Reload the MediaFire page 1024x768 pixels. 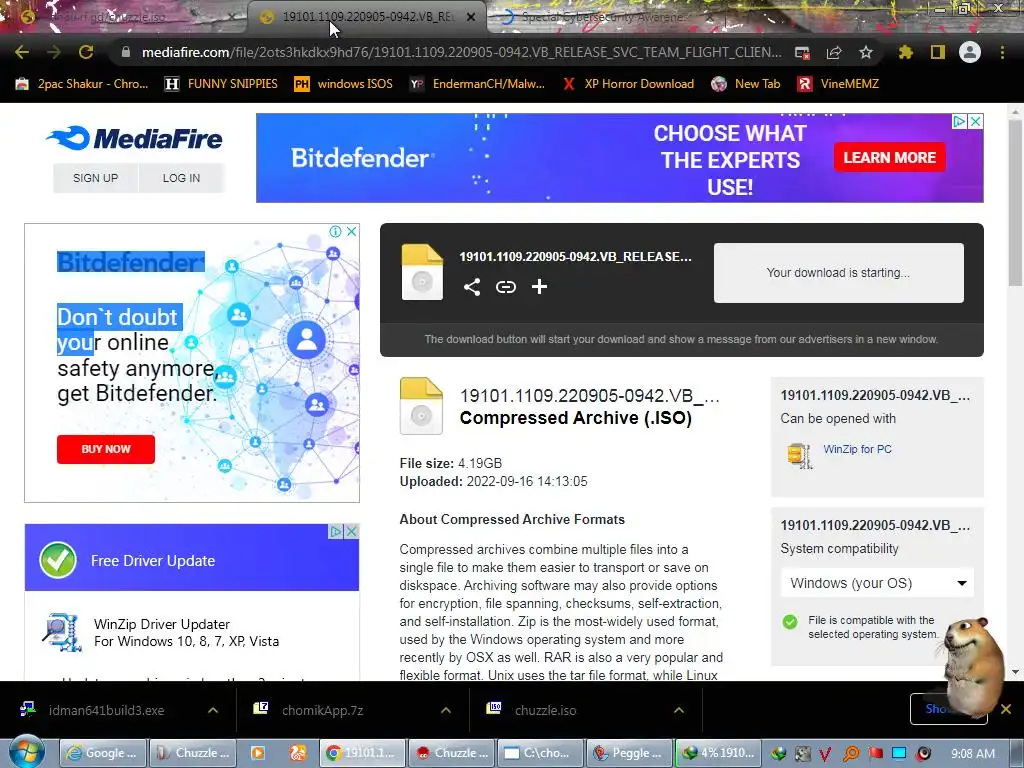tap(86, 52)
